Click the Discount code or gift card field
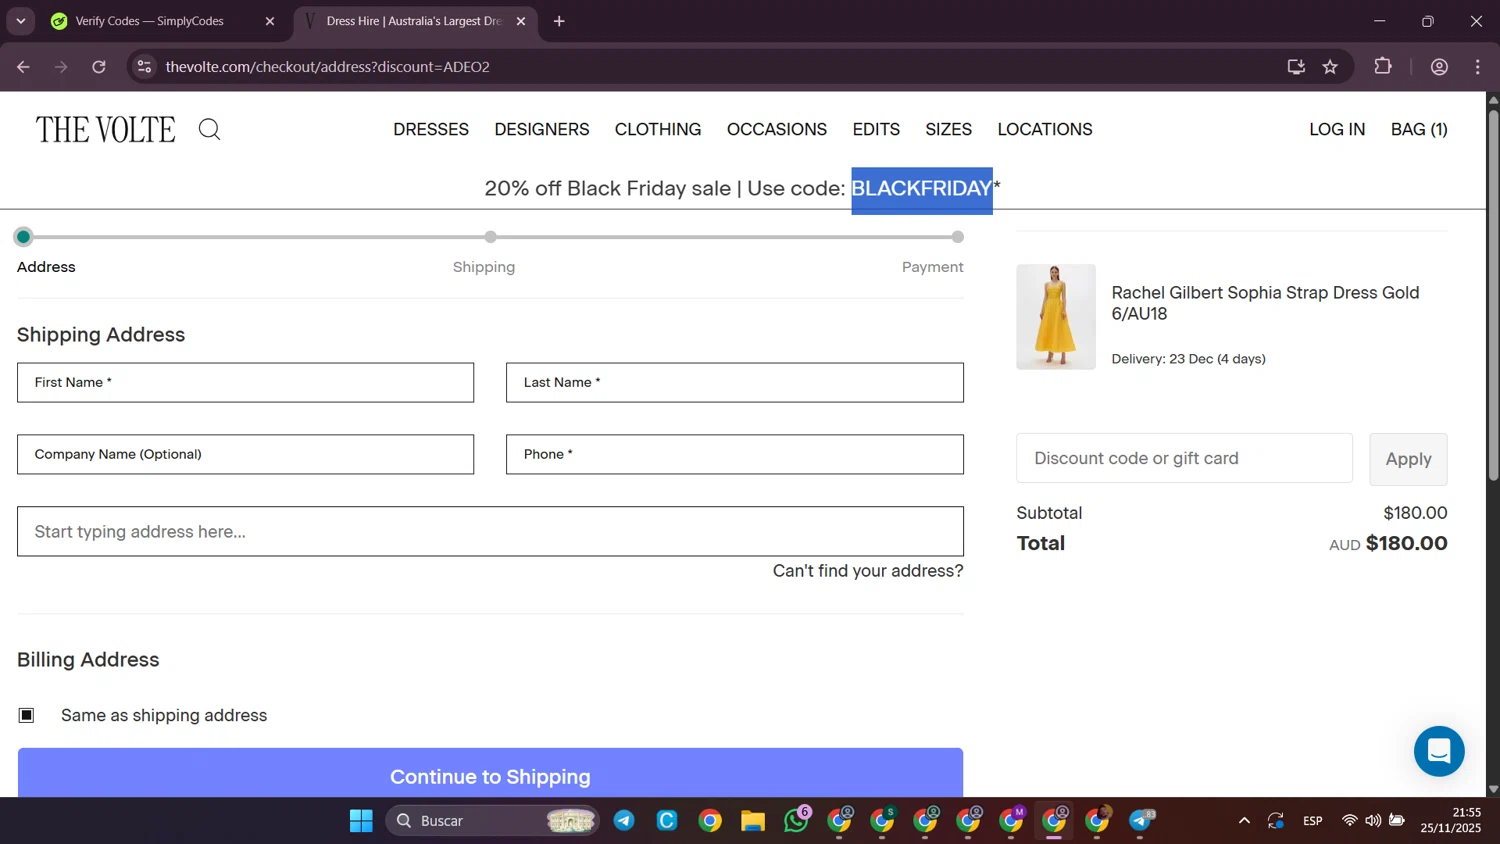Image resolution: width=1500 pixels, height=844 pixels. click(1184, 459)
